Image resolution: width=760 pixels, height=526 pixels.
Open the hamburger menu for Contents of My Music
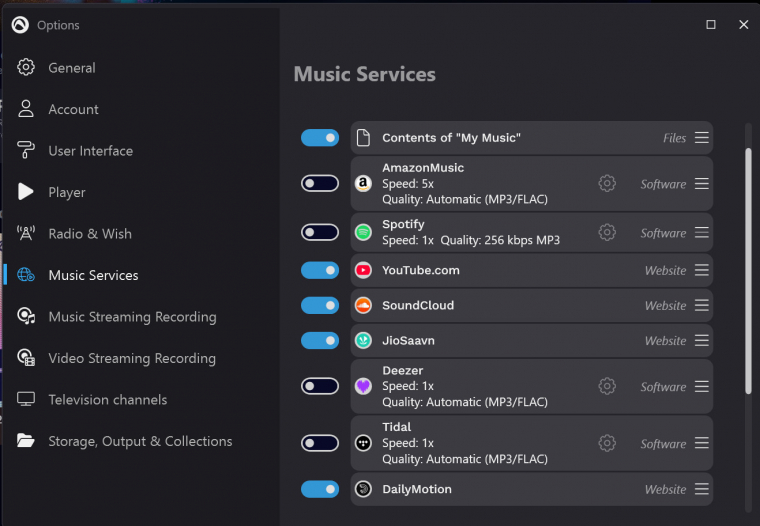(x=702, y=138)
